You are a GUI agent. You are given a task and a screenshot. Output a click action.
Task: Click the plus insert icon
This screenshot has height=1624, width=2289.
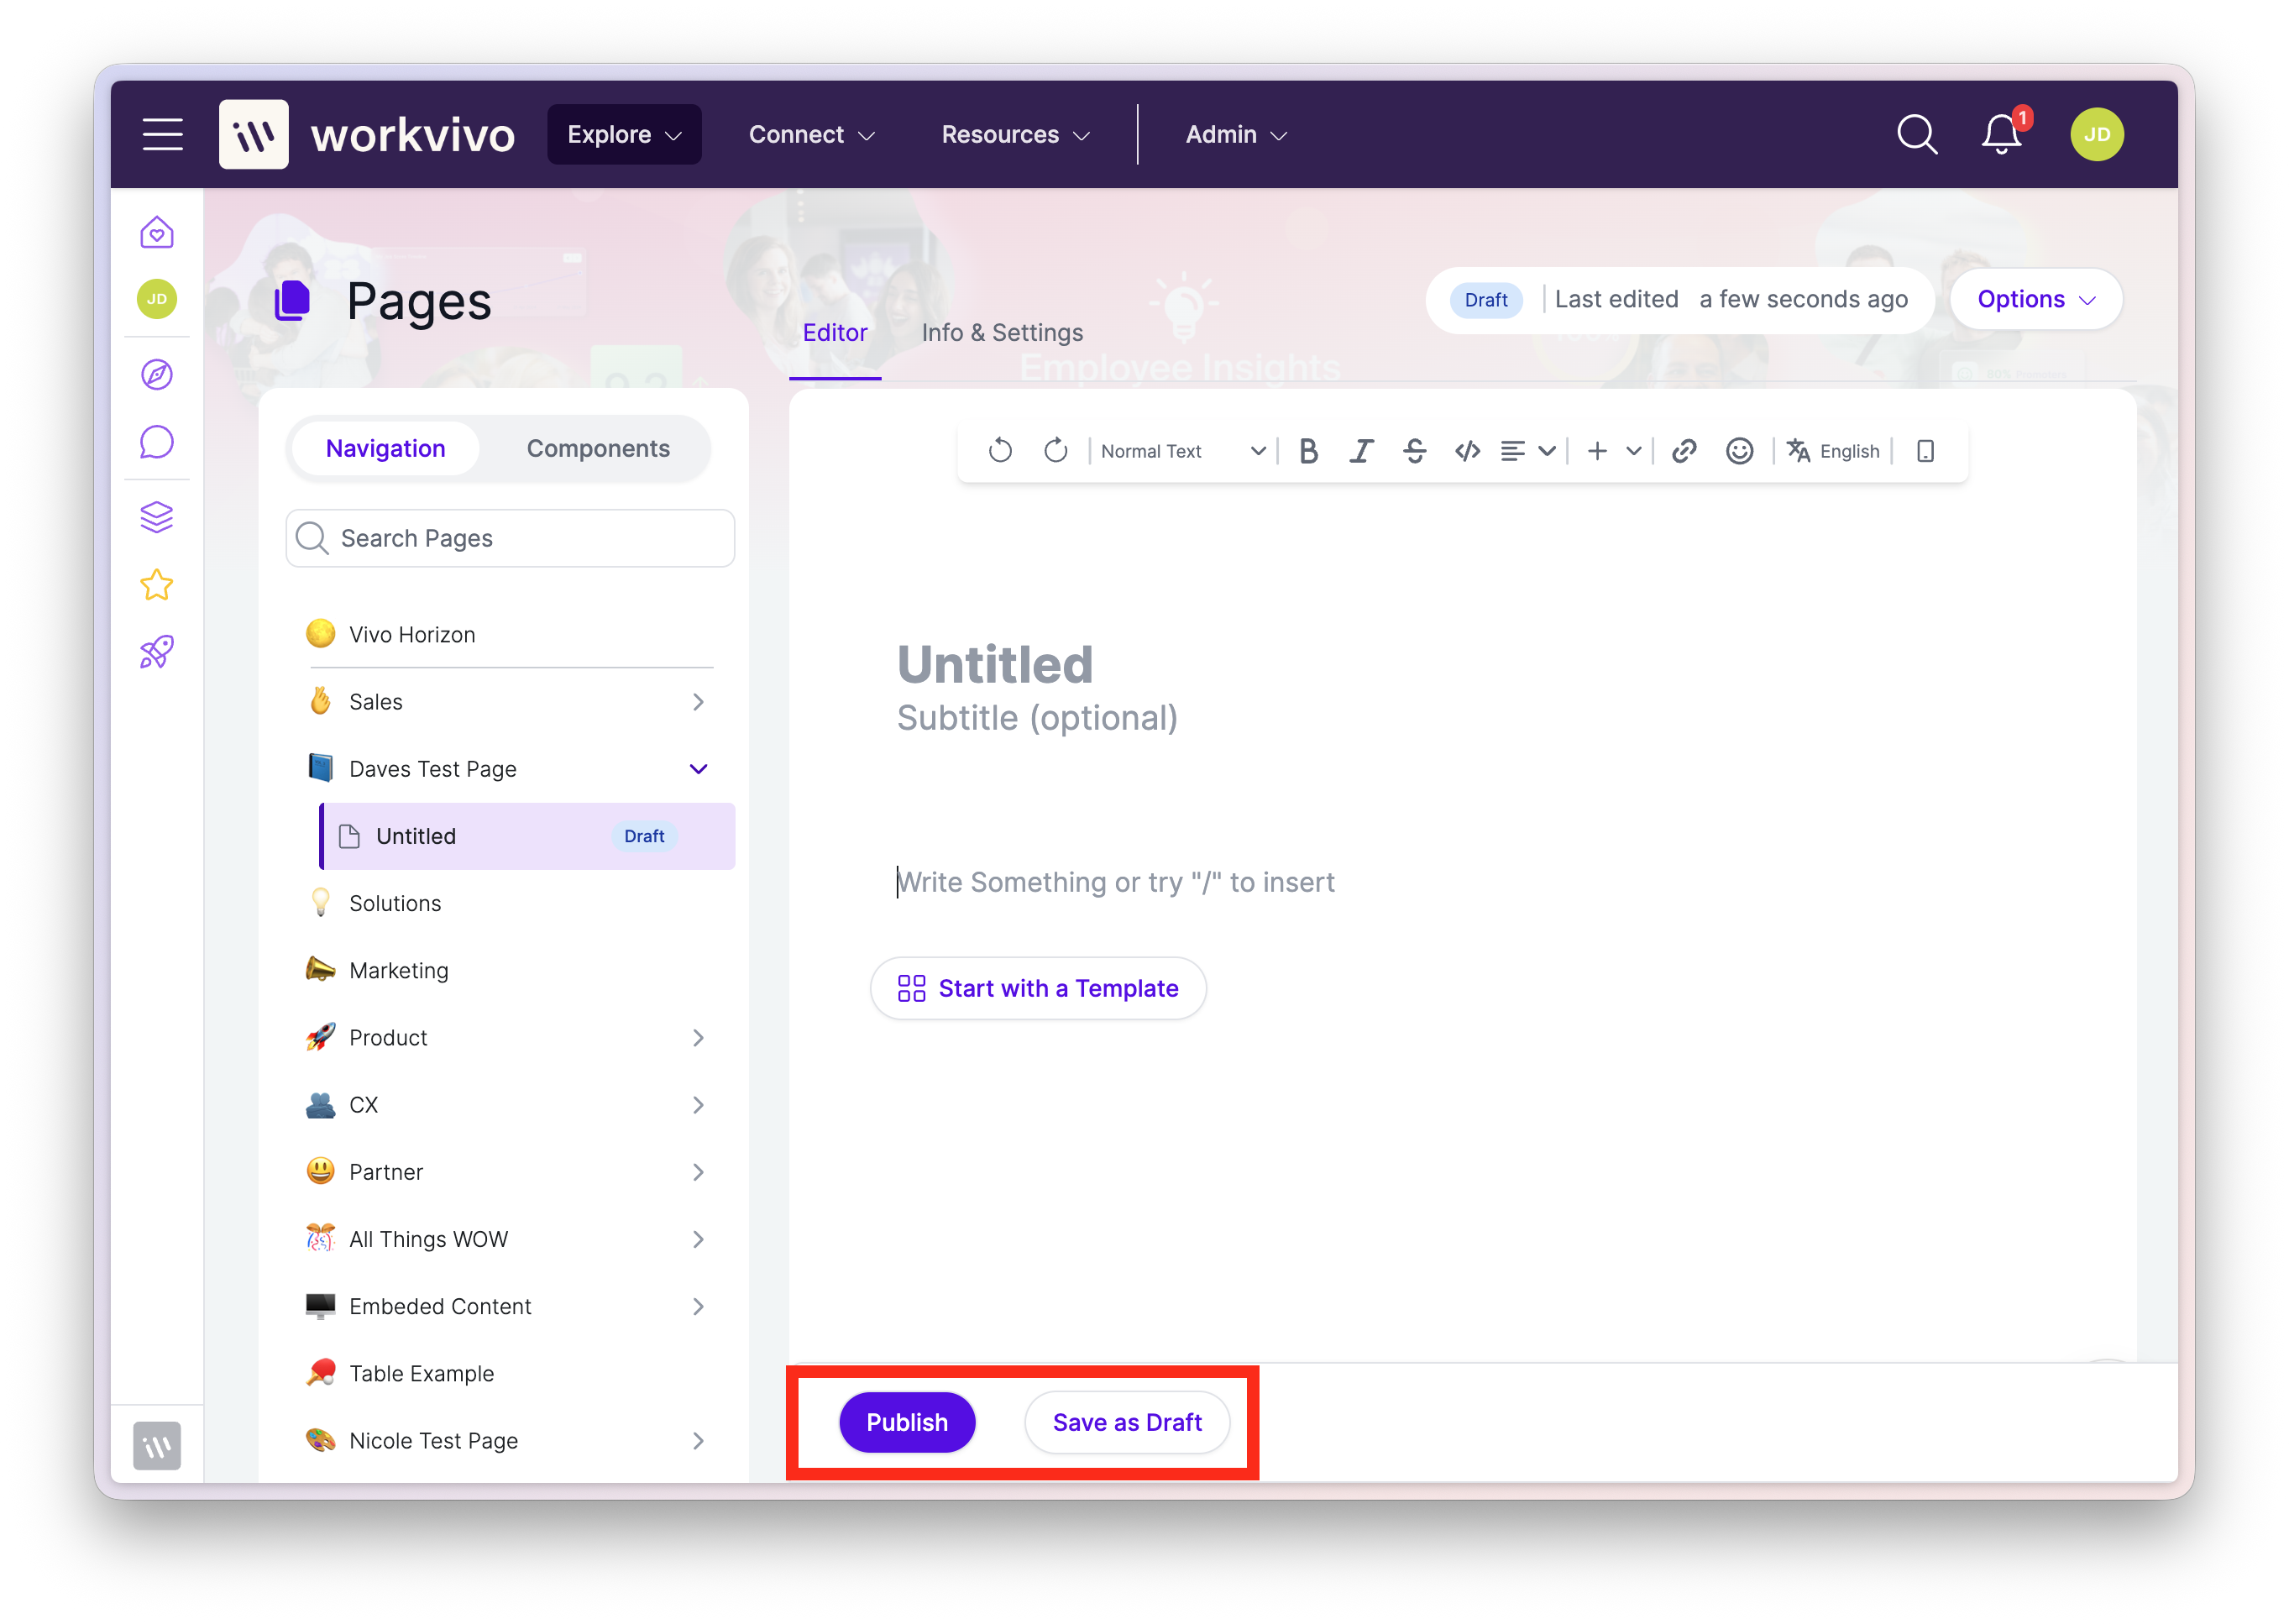1597,451
